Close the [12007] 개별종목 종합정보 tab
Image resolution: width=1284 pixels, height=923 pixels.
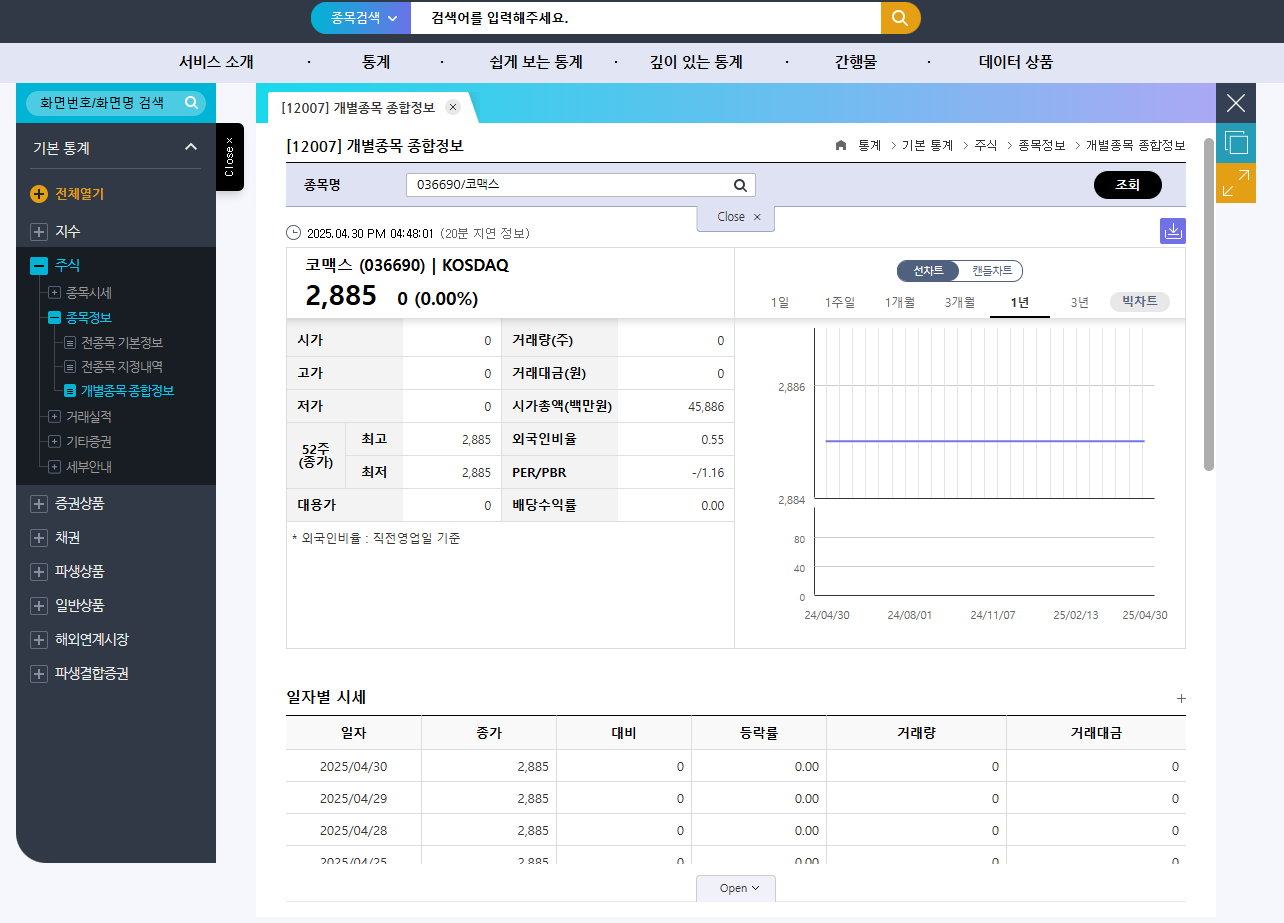pyautogui.click(x=453, y=107)
